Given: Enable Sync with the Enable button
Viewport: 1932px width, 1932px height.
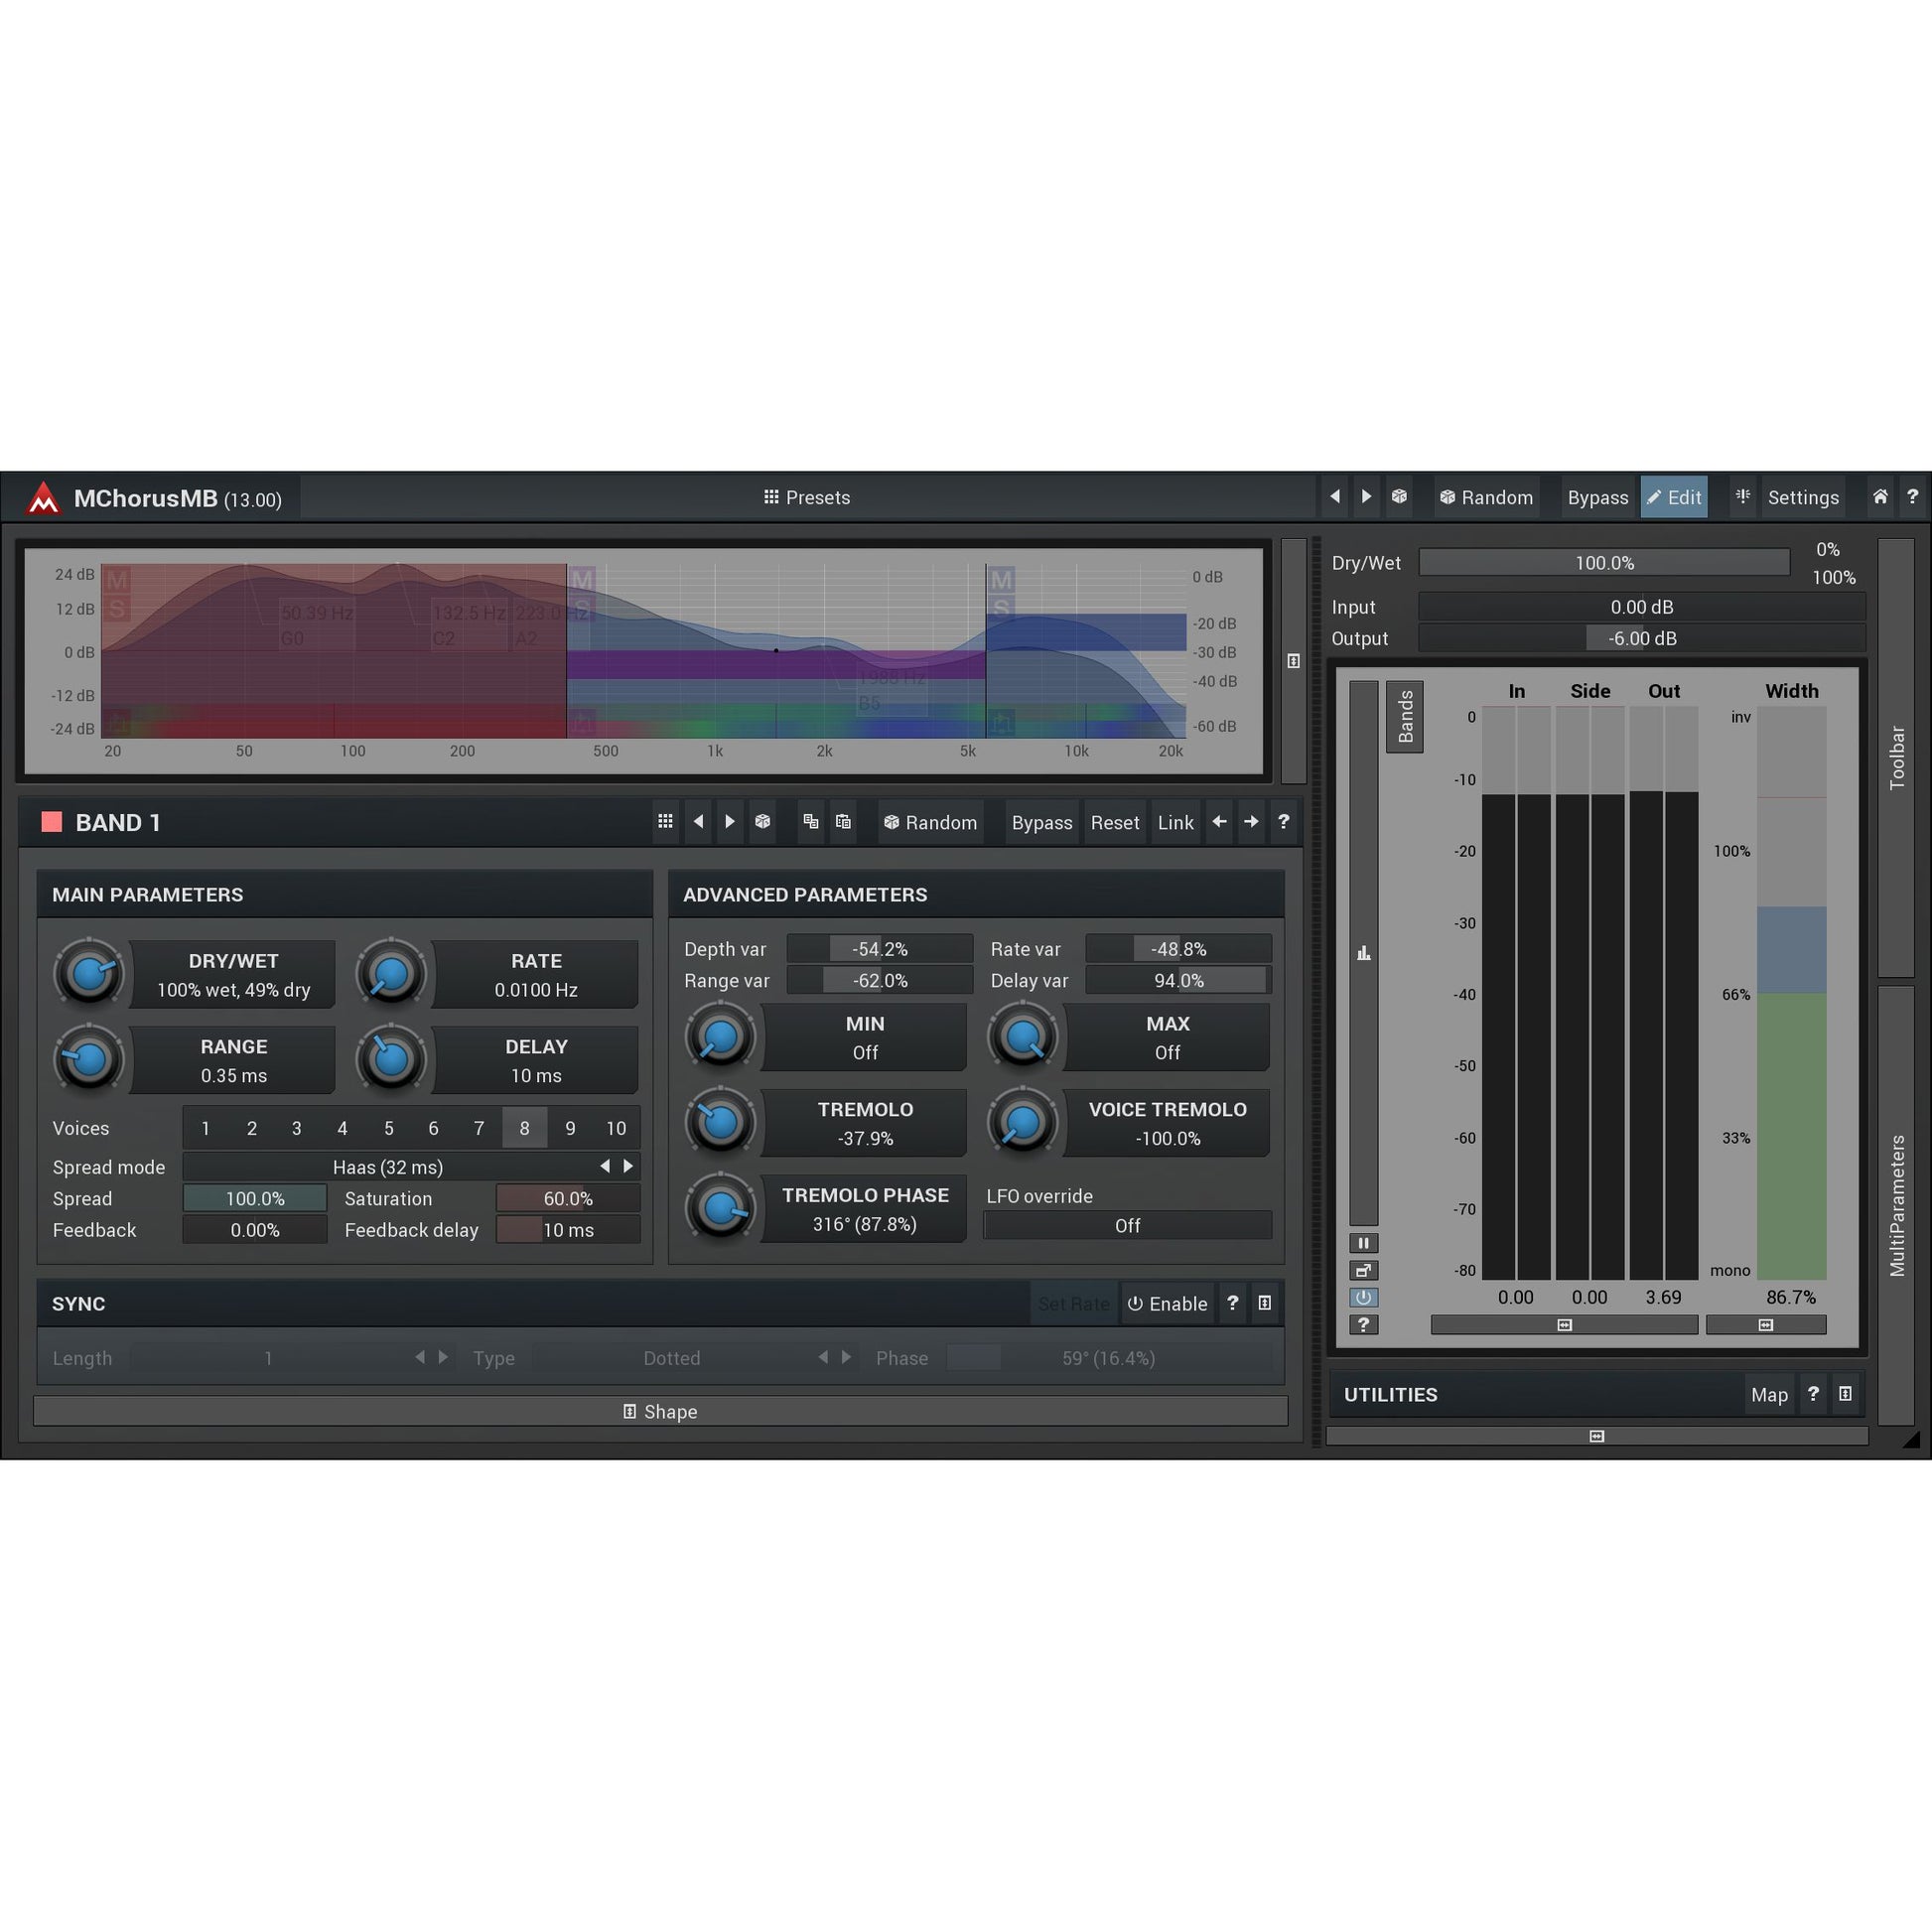Looking at the screenshot, I should pyautogui.click(x=1167, y=1304).
